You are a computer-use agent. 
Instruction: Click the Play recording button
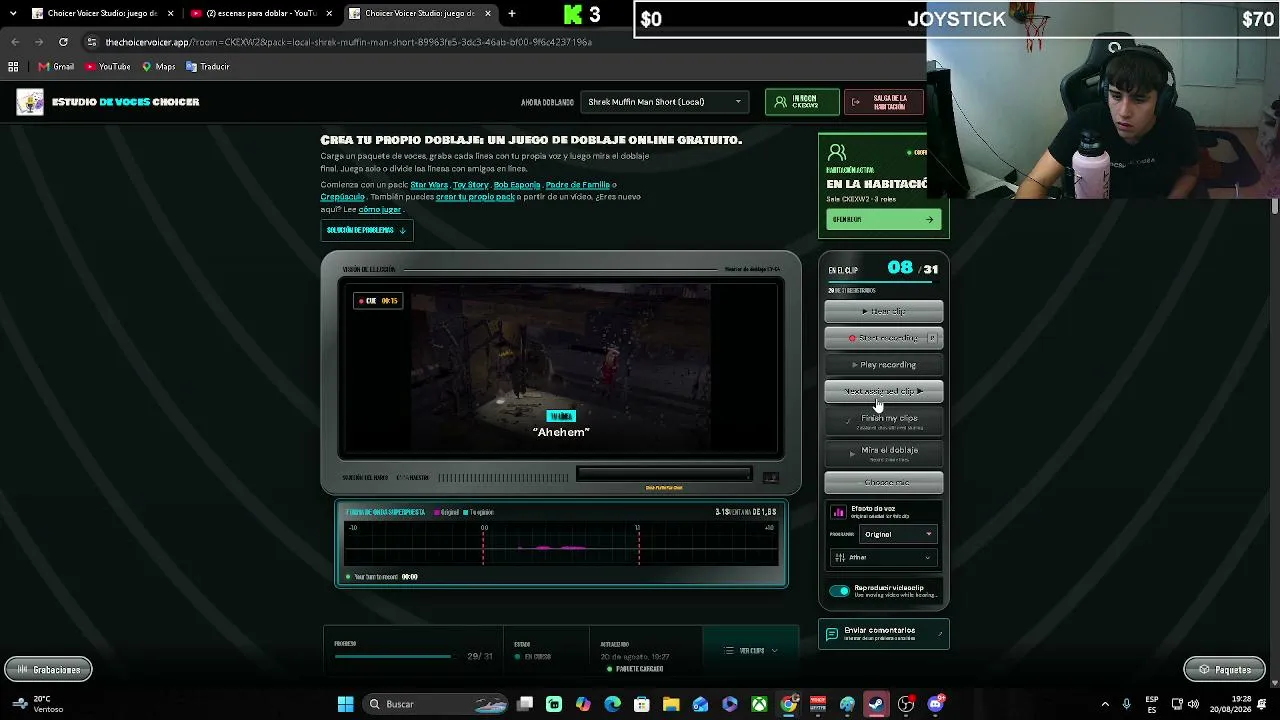click(884, 365)
